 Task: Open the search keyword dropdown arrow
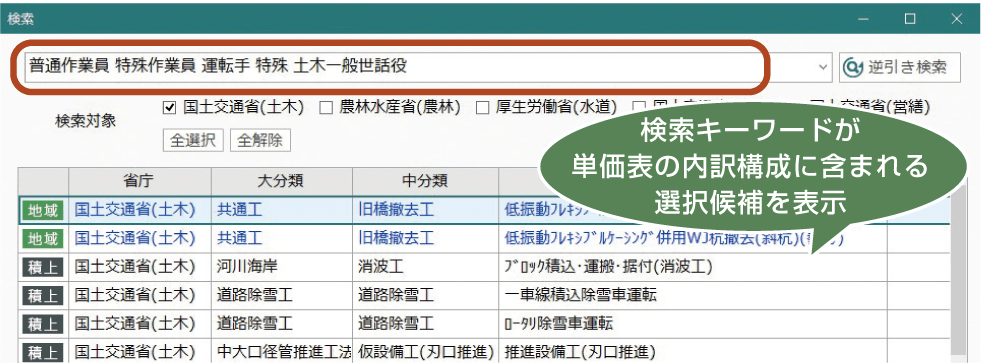[x=823, y=67]
